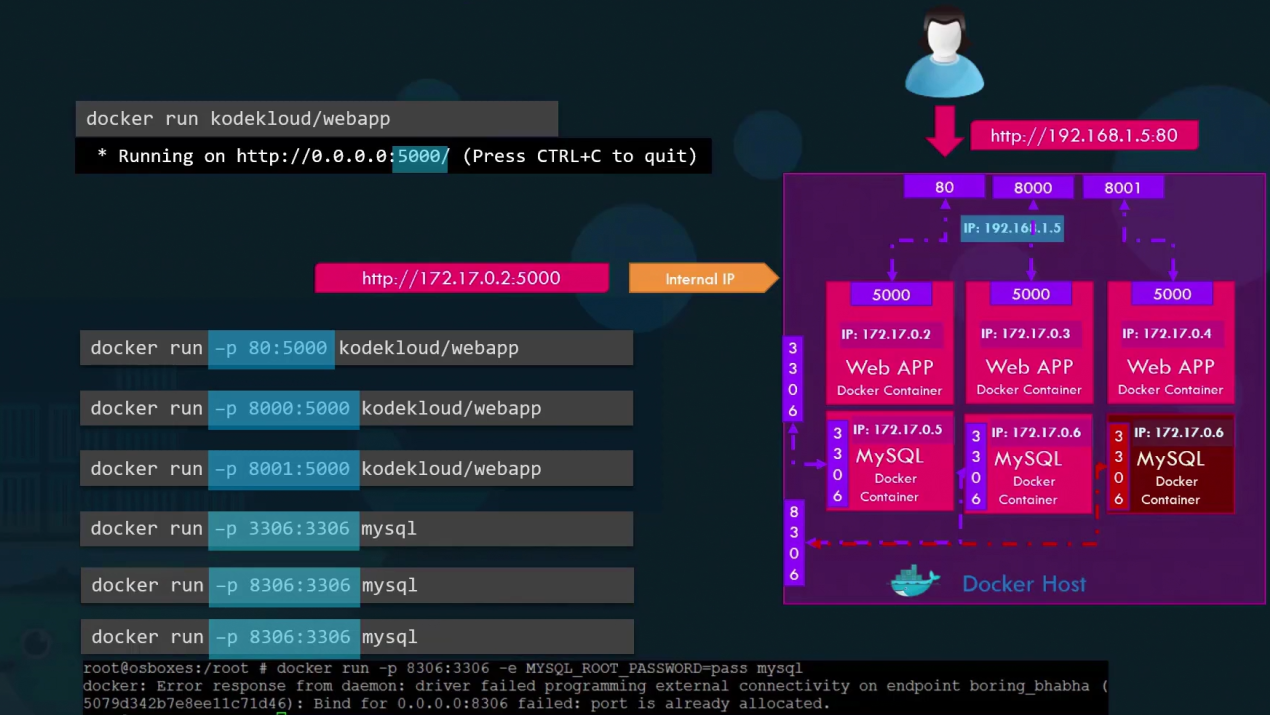Select host port 8000 box

[x=1032, y=187]
